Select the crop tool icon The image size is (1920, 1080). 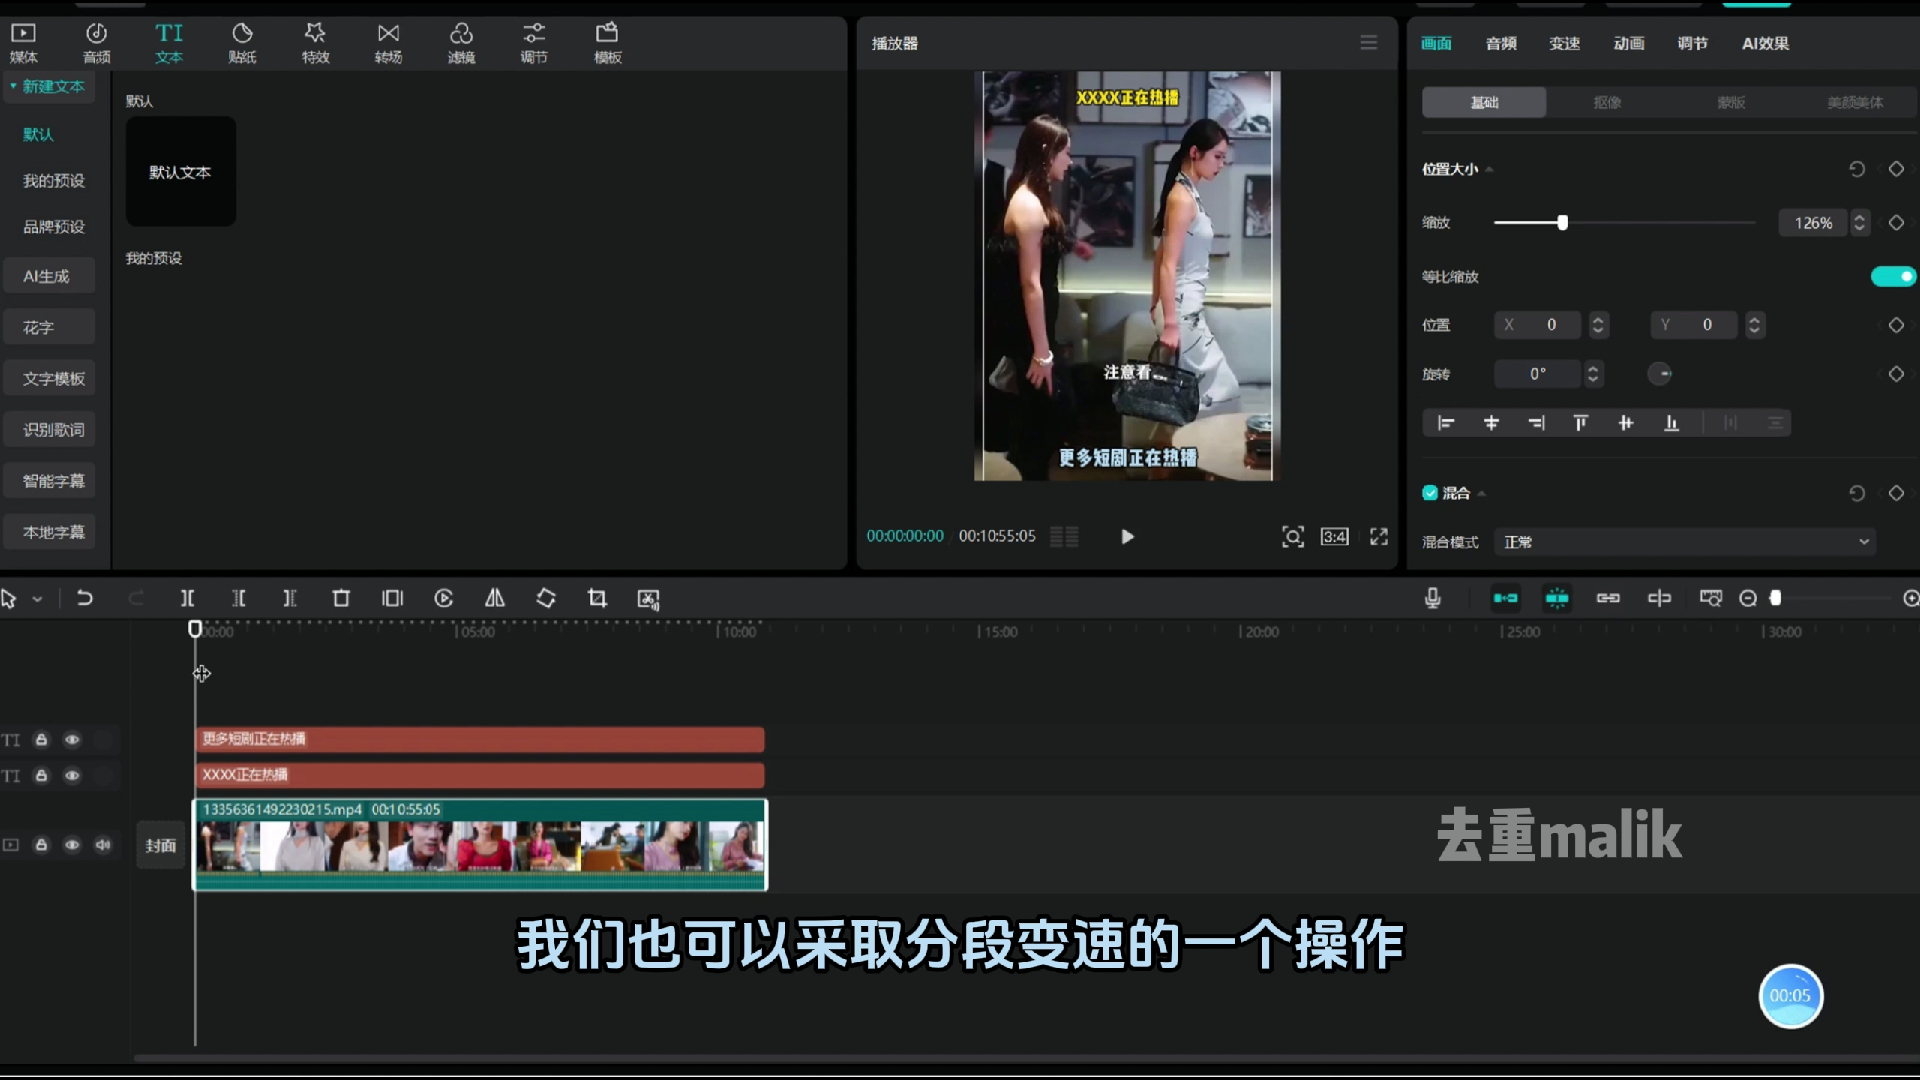pos(596,599)
